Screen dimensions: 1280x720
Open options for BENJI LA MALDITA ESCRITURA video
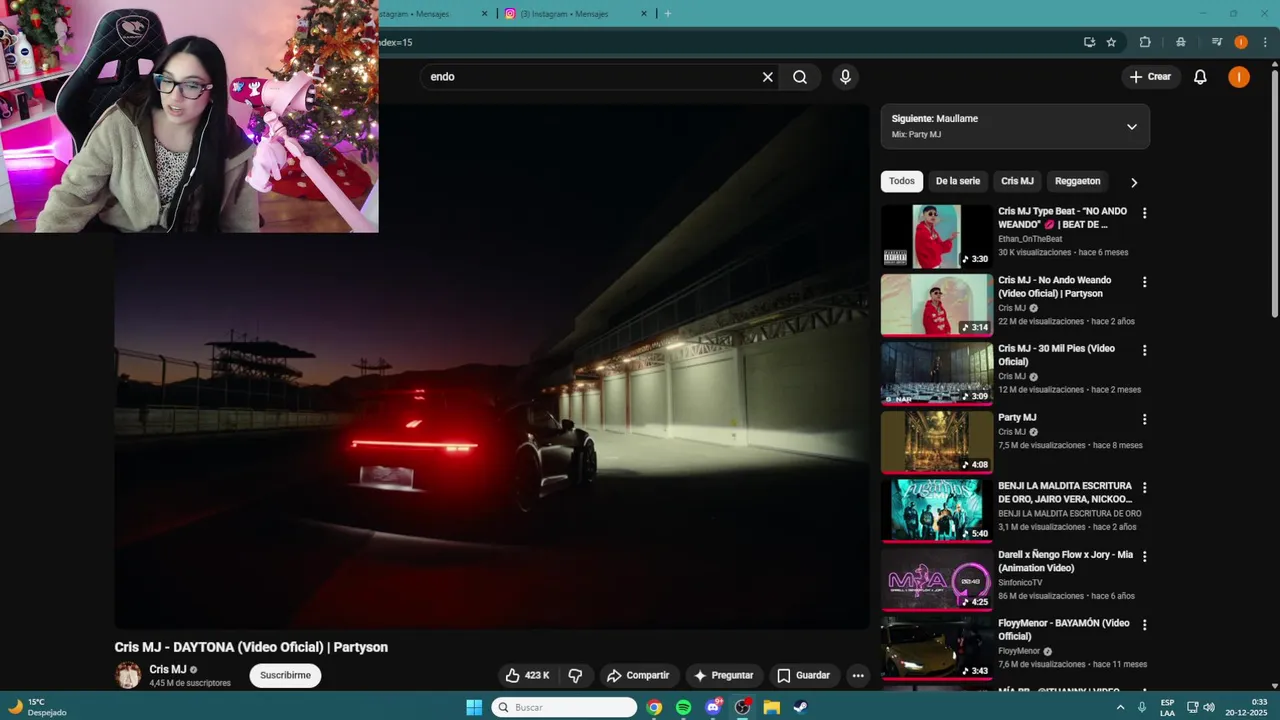coord(1144,487)
